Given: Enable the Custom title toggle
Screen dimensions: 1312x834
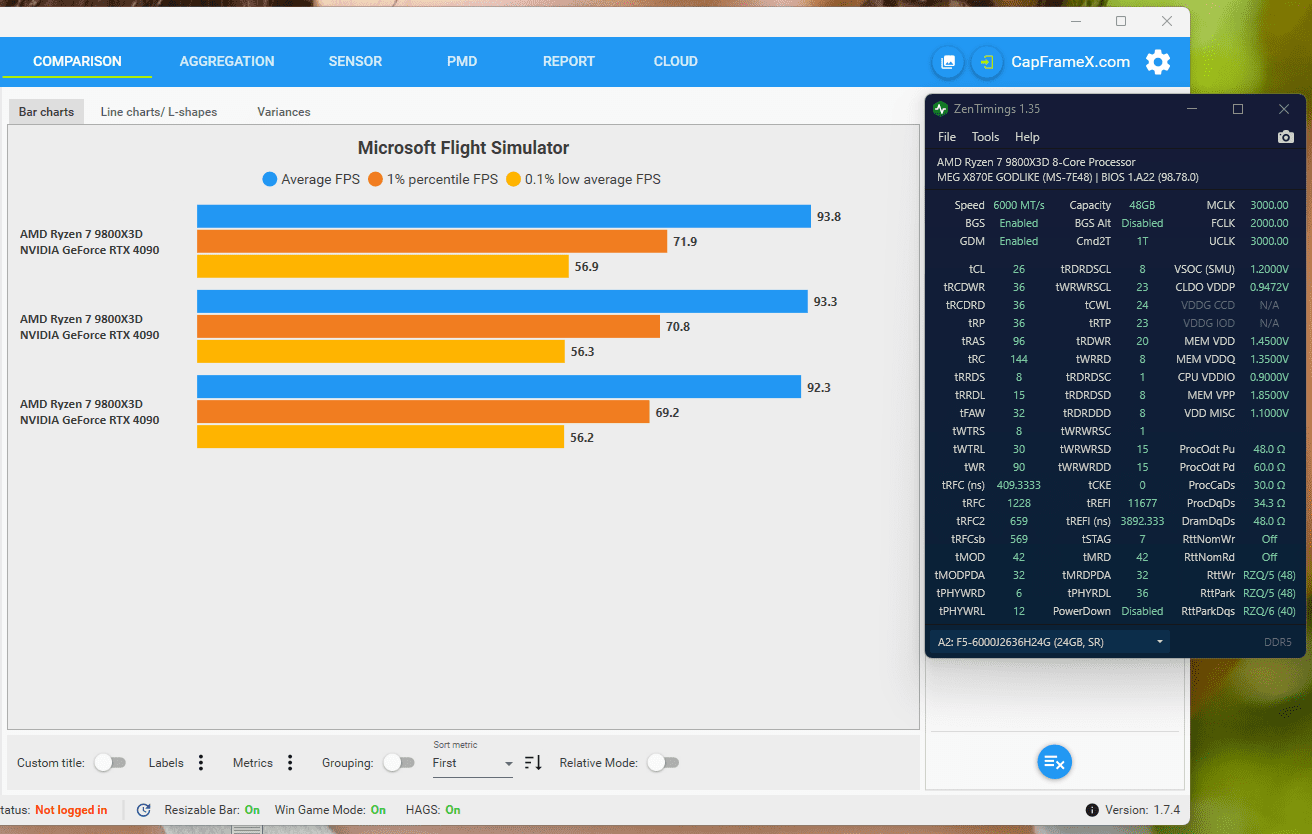Looking at the screenshot, I should 110,763.
